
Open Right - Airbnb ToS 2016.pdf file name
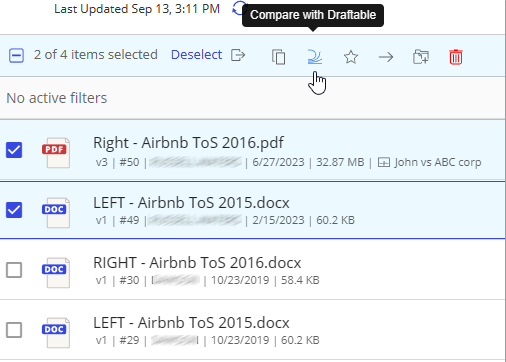(x=188, y=143)
